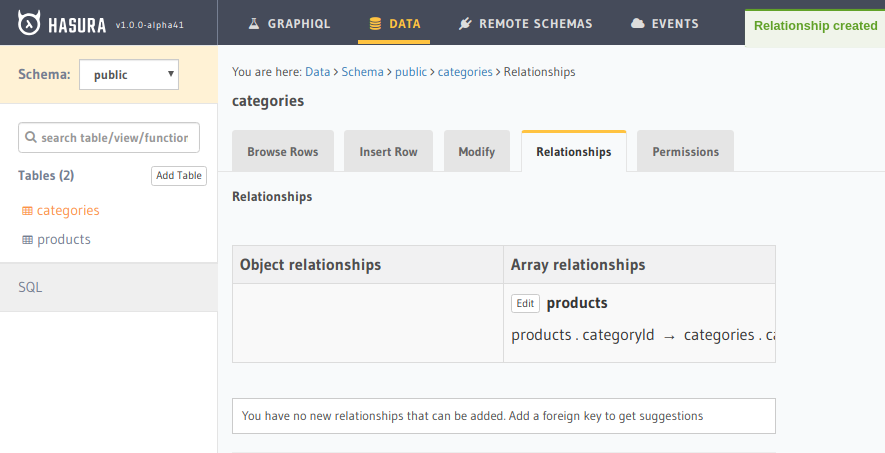
Task: Click the GraphiQL flask icon
Action: pyautogui.click(x=254, y=23)
